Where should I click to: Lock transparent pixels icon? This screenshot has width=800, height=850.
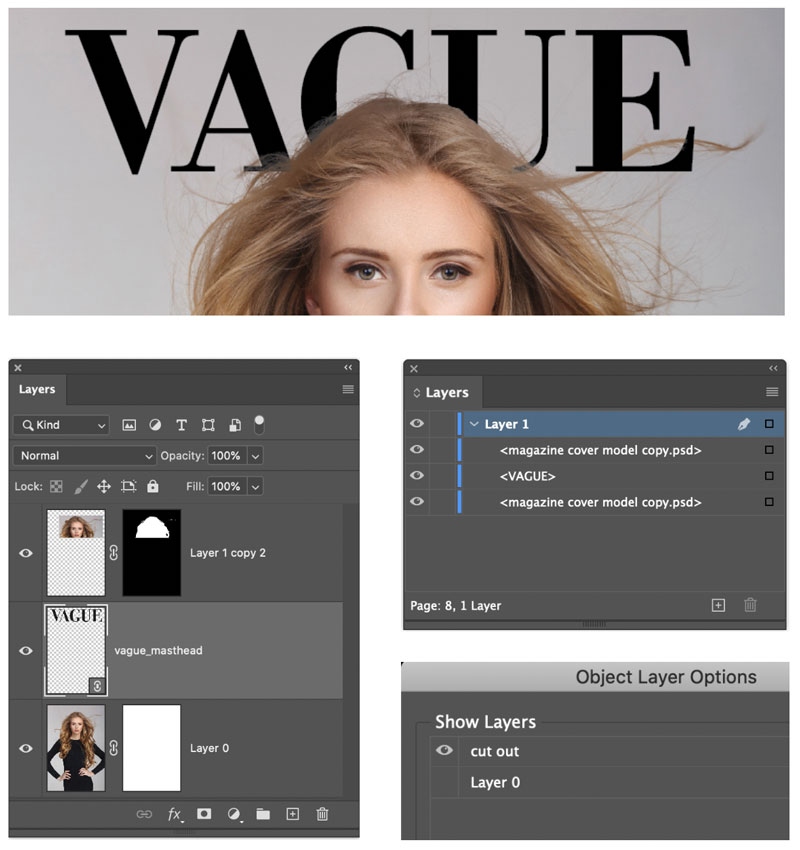coord(56,486)
